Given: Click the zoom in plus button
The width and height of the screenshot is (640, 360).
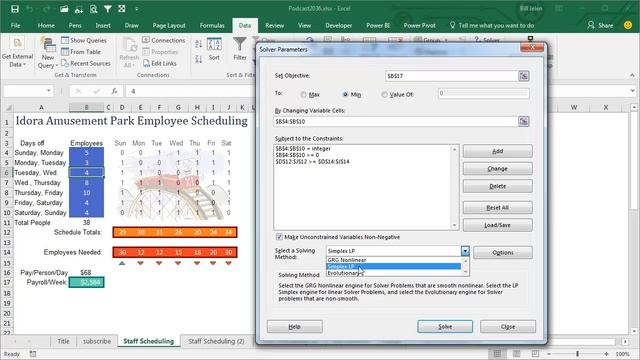Looking at the screenshot, I should (607, 354).
